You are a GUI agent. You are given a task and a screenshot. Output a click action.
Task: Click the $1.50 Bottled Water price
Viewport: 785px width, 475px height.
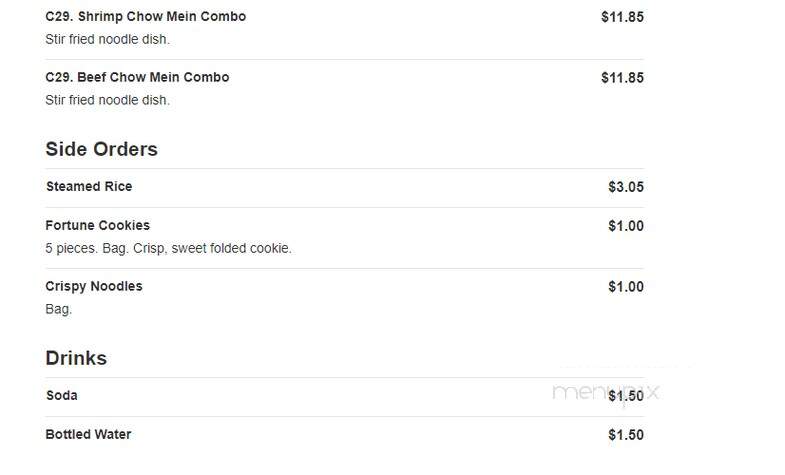[626, 435]
